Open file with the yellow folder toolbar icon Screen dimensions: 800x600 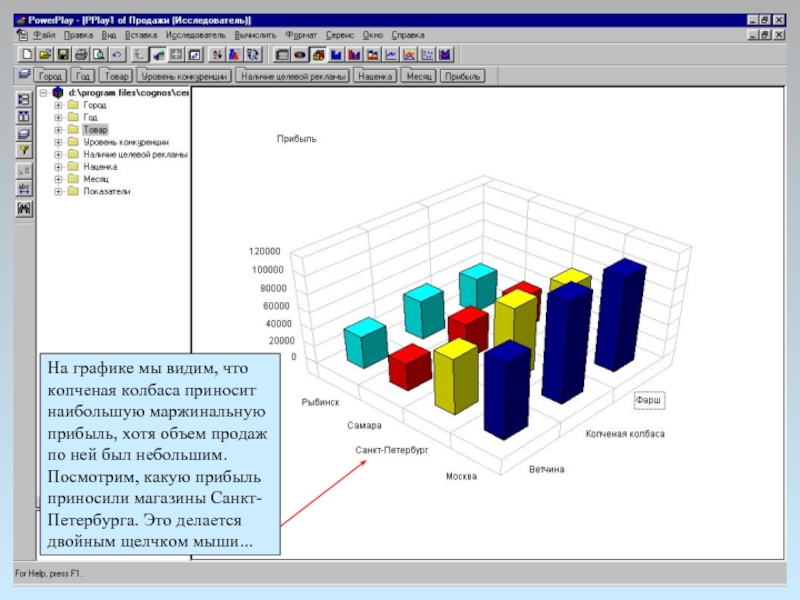coord(45,54)
